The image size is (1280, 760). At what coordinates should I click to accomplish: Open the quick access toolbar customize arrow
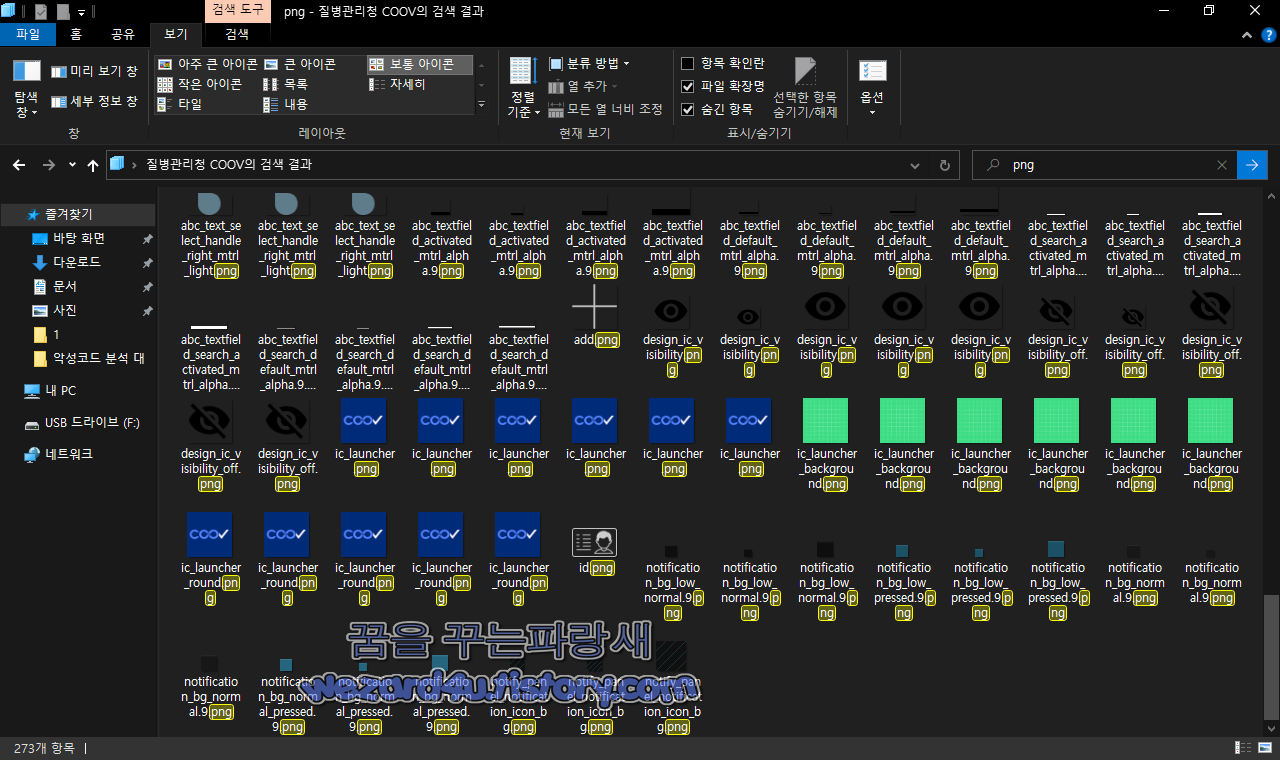click(81, 12)
